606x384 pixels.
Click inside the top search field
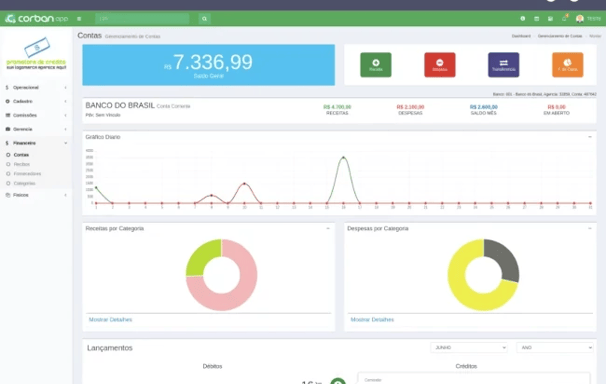(142, 19)
